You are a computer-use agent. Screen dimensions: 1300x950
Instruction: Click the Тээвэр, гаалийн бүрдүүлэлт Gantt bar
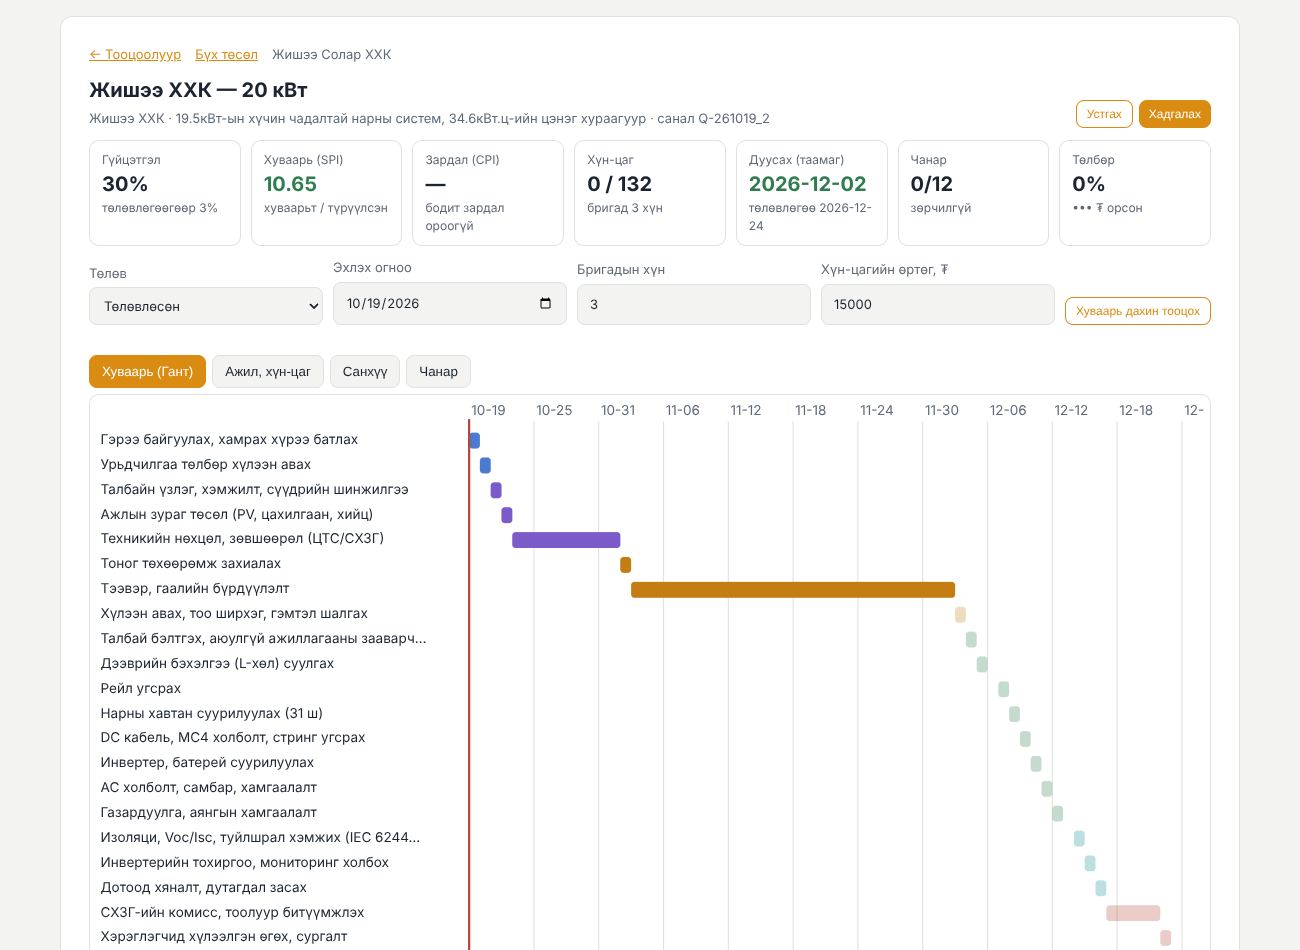793,590
